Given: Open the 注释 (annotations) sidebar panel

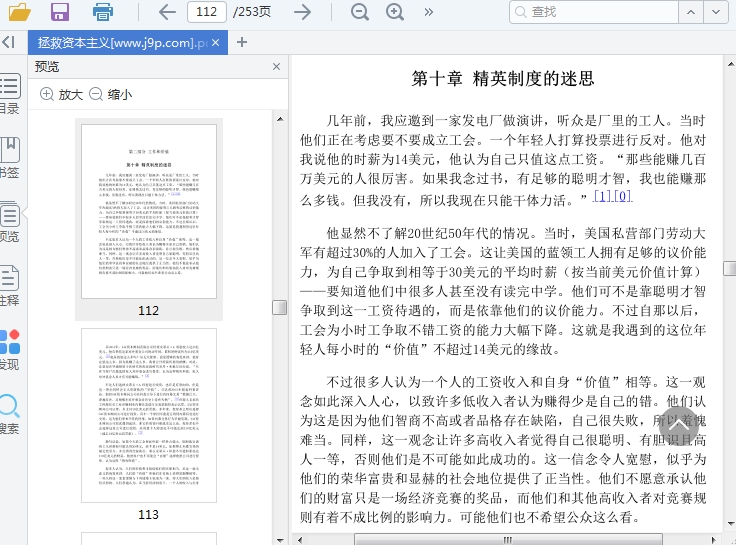Looking at the screenshot, I should (8, 285).
